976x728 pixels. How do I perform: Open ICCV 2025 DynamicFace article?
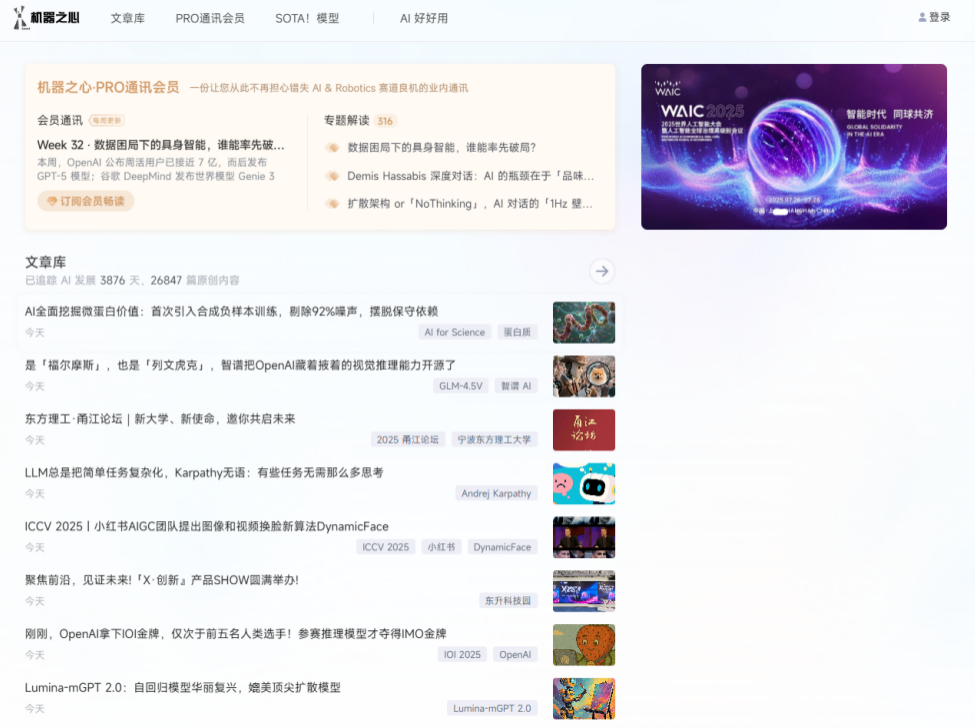tap(207, 526)
